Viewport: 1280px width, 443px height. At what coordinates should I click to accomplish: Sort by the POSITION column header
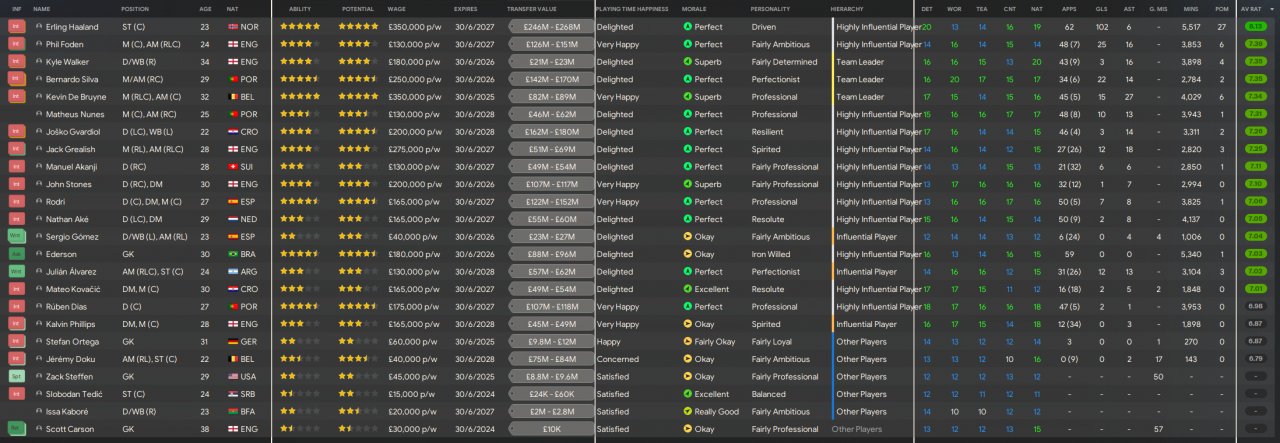[x=135, y=8]
